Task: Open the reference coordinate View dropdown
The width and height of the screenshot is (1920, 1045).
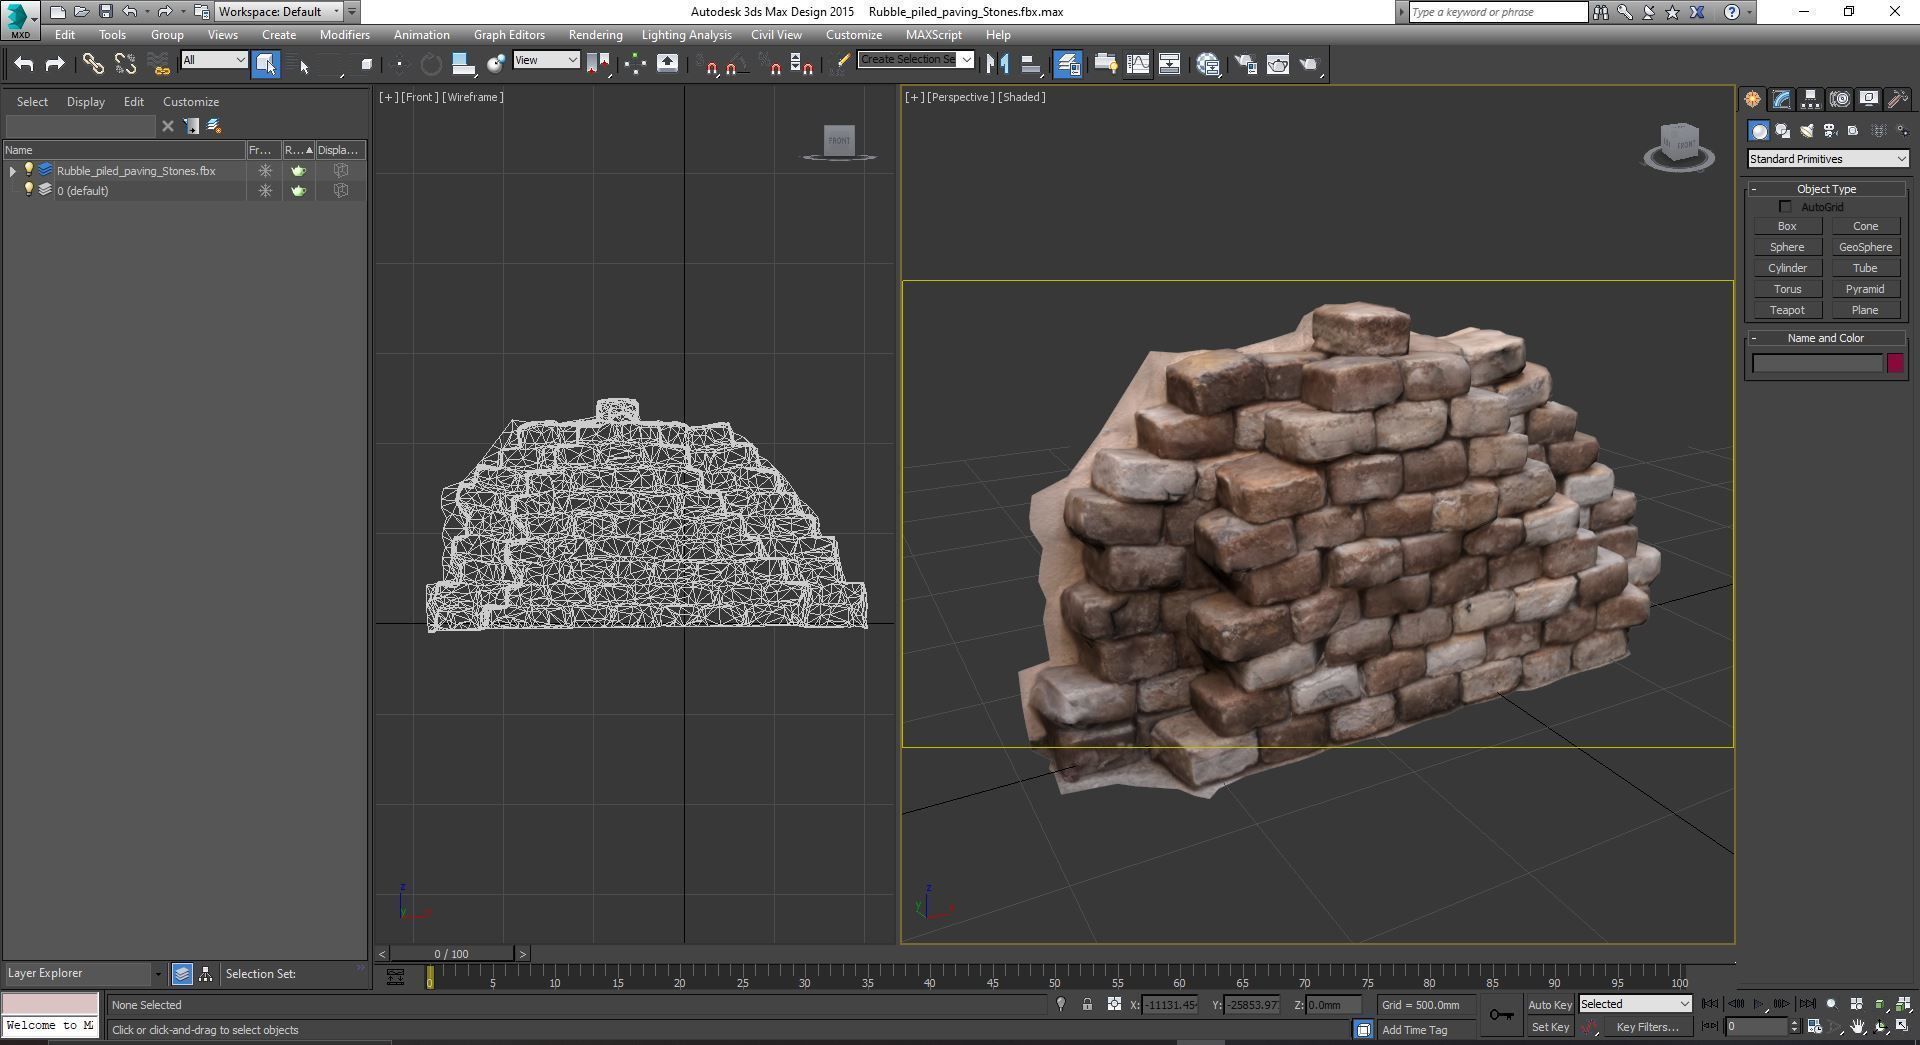Action: (546, 60)
